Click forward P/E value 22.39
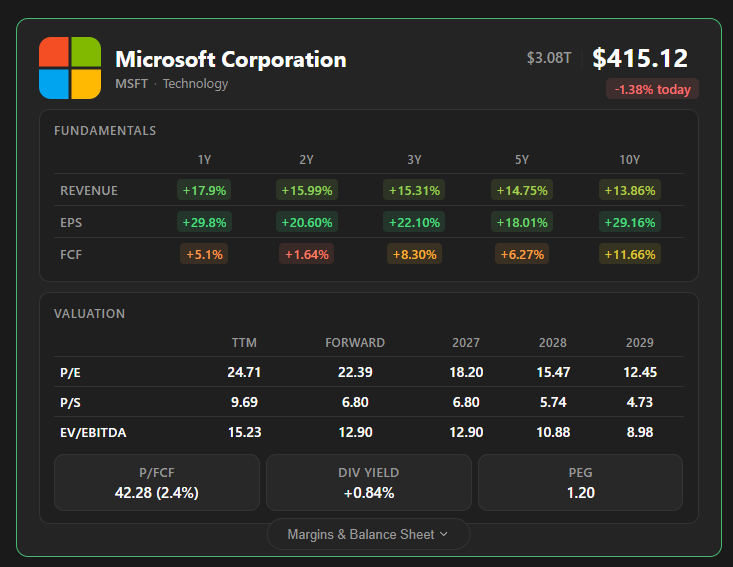Image resolution: width=733 pixels, height=567 pixels. tap(355, 372)
